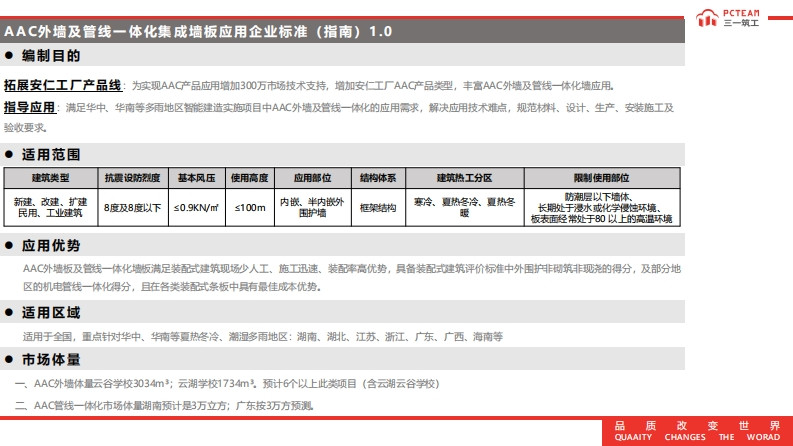Click the bullet icon beside 市场体量

10,360
